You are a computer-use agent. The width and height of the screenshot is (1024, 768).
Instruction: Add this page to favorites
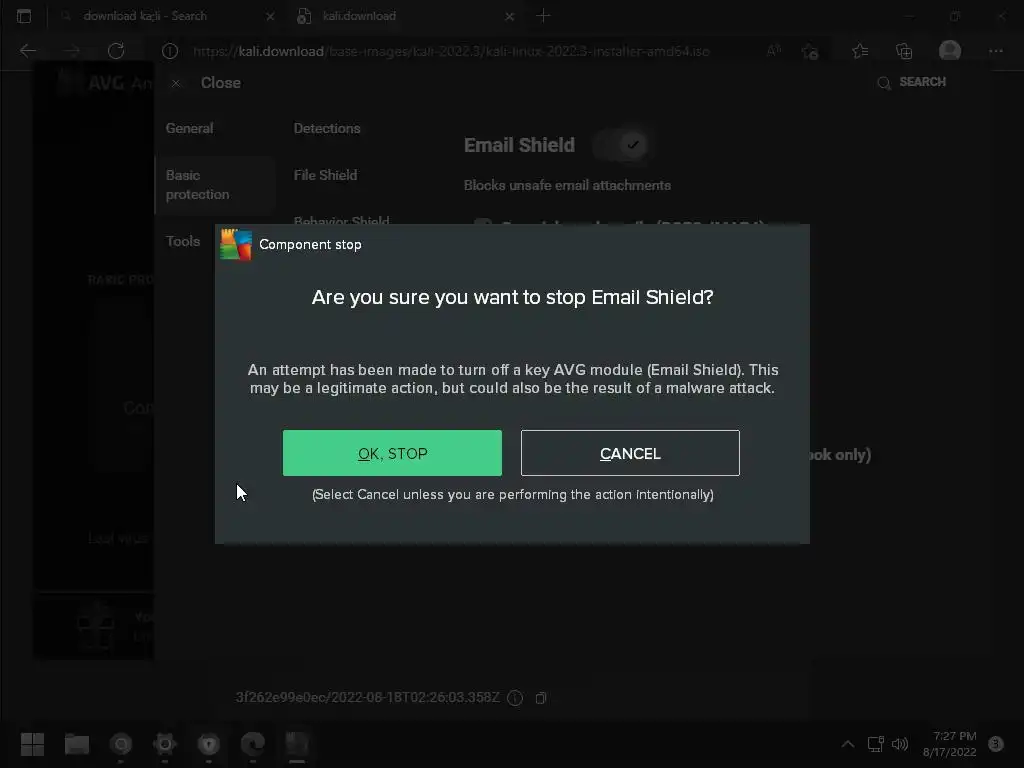[810, 51]
